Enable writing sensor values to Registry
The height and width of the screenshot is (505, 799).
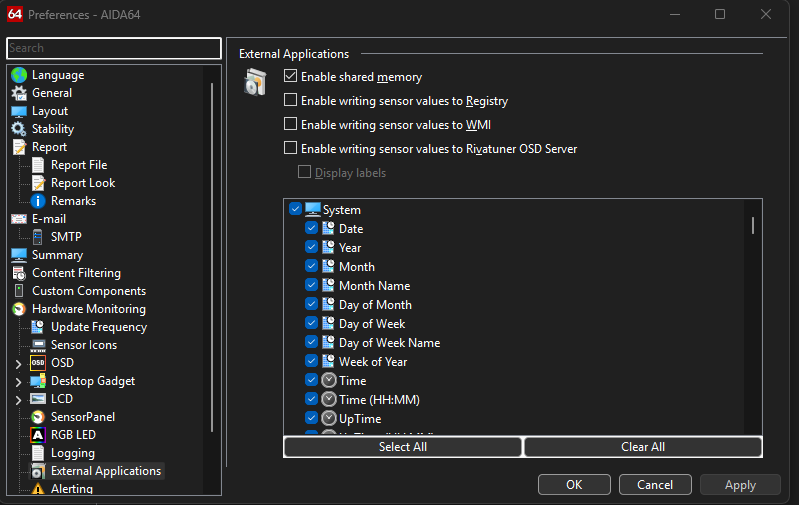(290, 100)
